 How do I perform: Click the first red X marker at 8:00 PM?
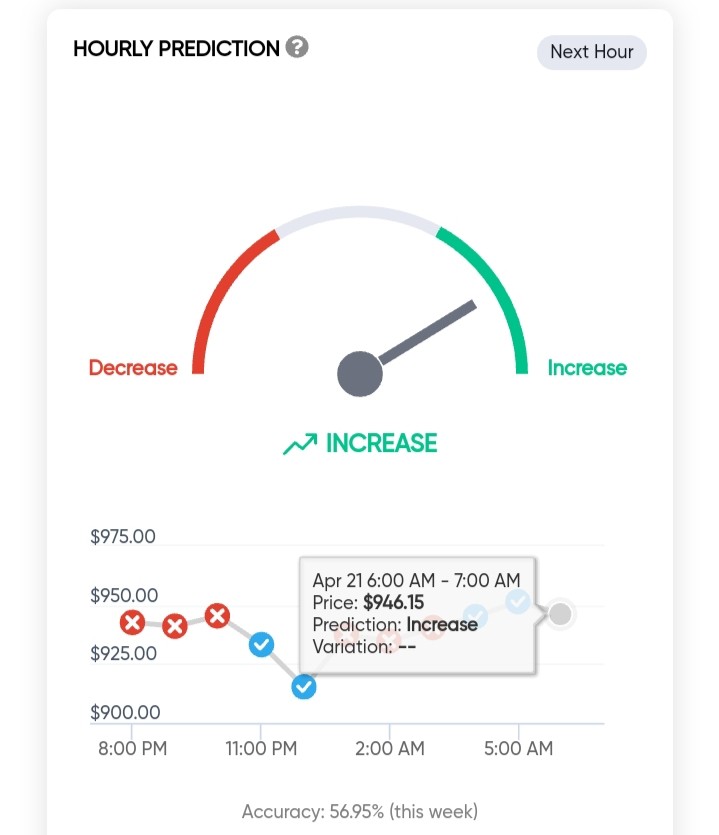tap(133, 622)
